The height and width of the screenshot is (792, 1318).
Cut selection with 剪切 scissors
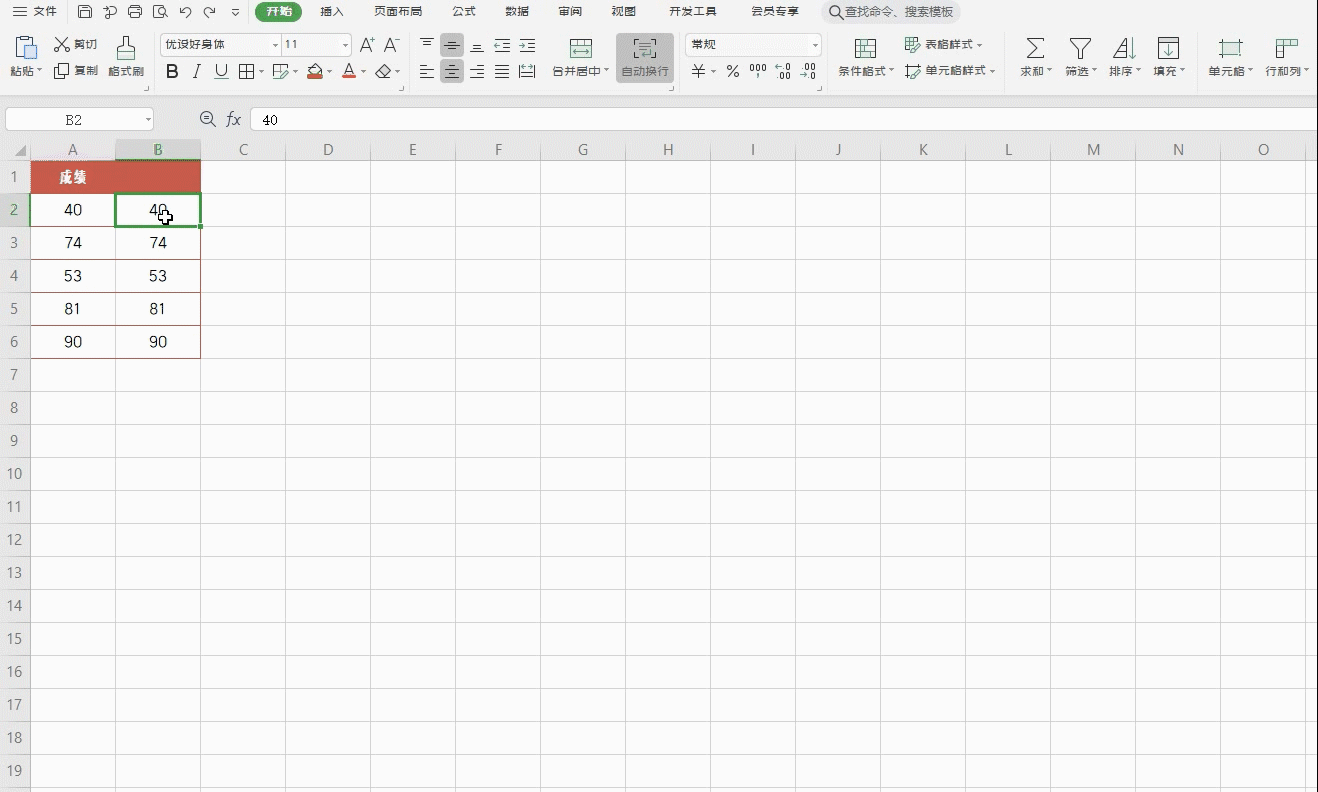76,45
